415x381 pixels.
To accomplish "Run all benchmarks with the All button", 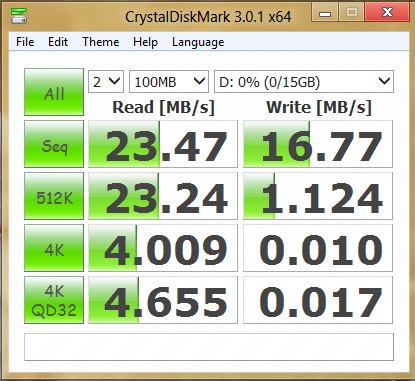I will (x=54, y=92).
